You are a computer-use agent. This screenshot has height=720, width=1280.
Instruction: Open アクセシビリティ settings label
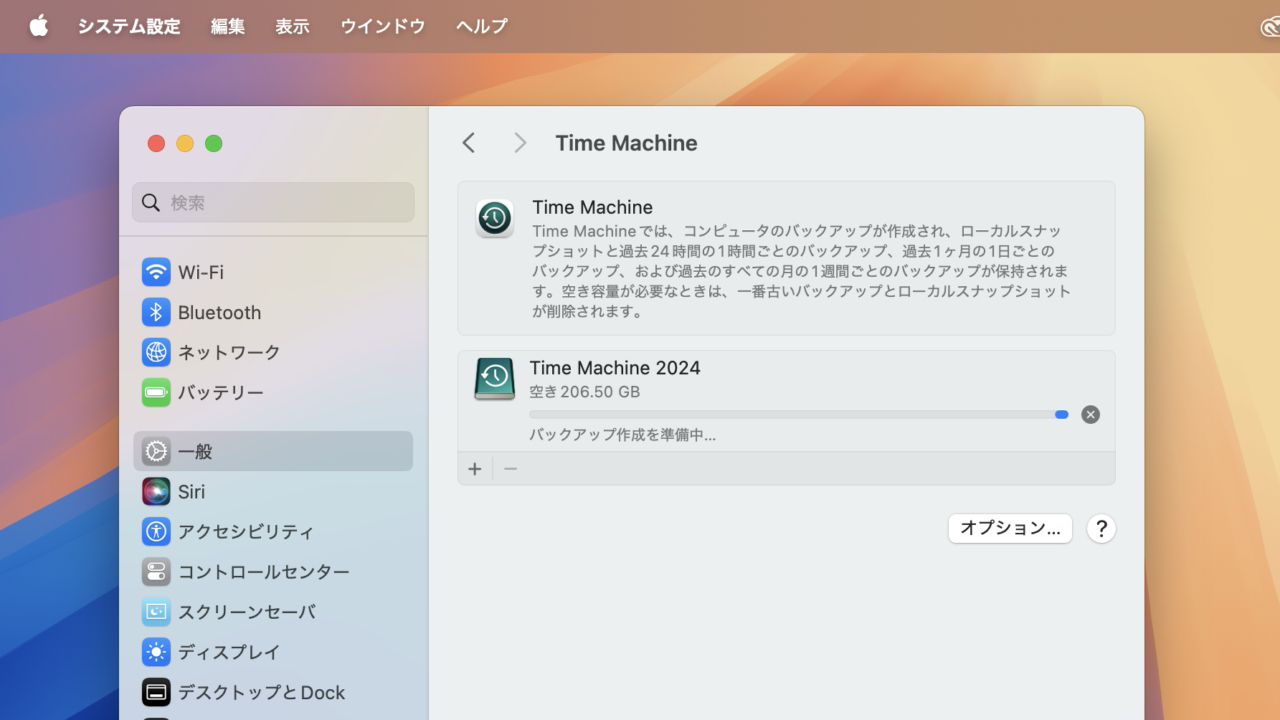(x=246, y=531)
